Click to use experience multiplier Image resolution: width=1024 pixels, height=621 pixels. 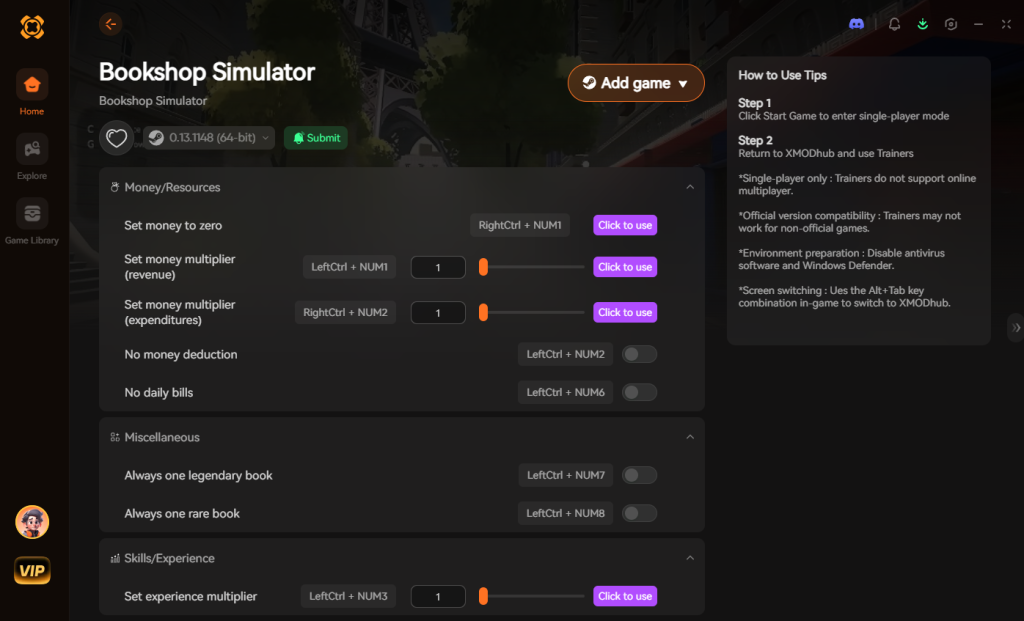coord(625,596)
